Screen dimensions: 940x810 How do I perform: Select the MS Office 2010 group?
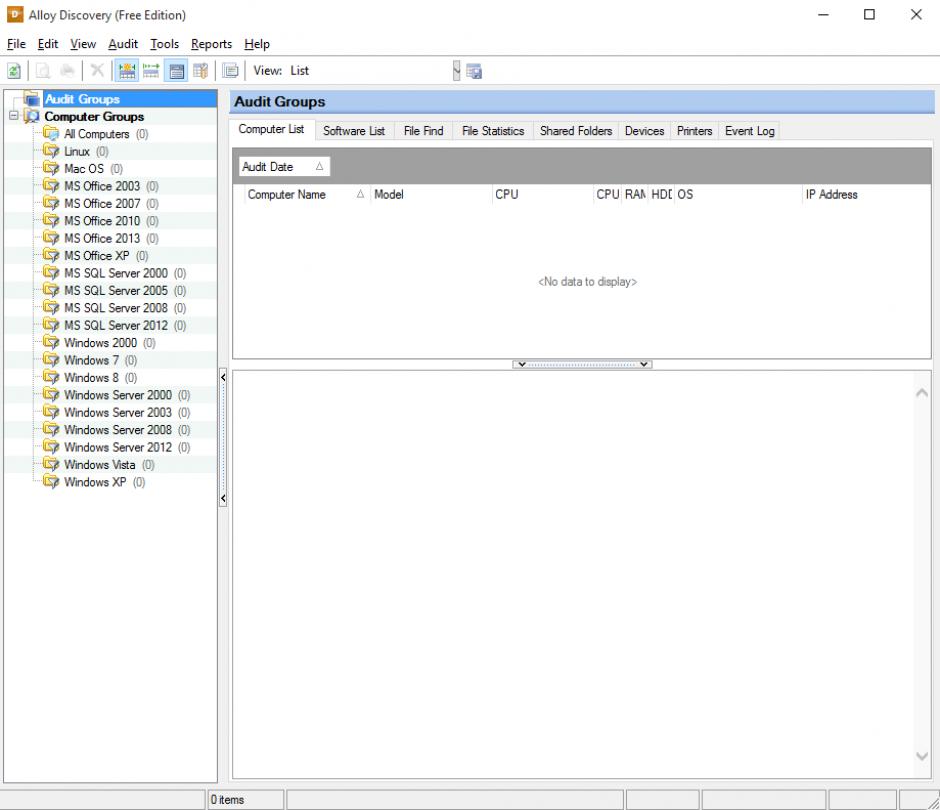102,221
